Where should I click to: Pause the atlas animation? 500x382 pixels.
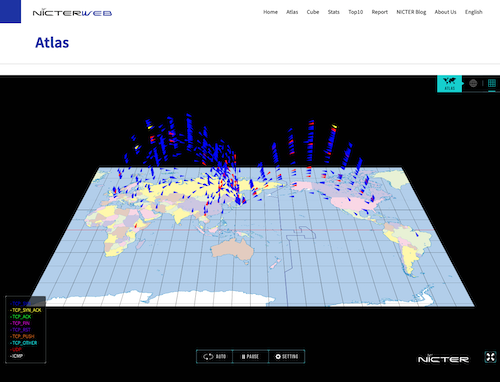point(250,356)
